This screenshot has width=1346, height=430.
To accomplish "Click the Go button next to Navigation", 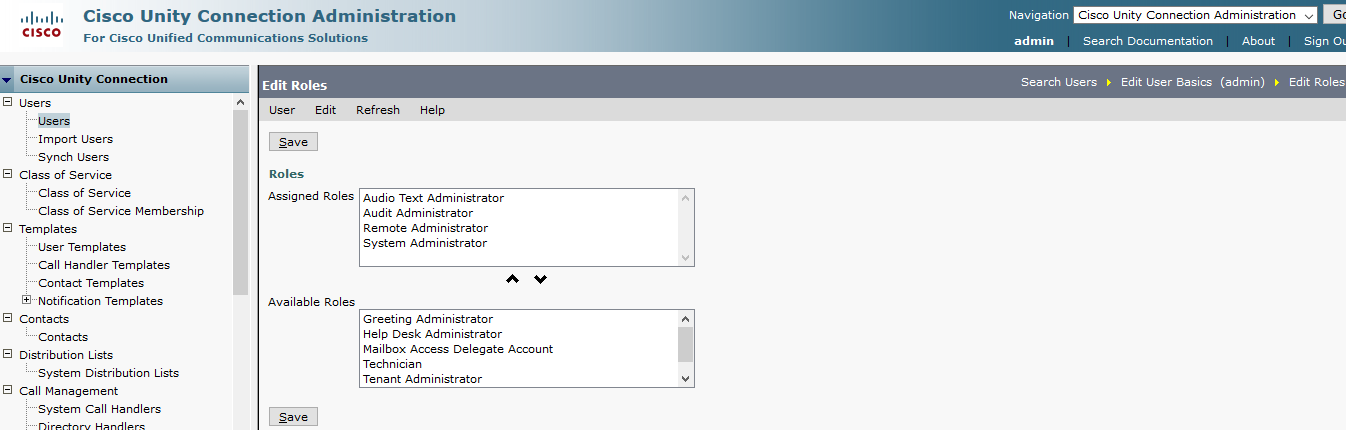I will click(1335, 15).
